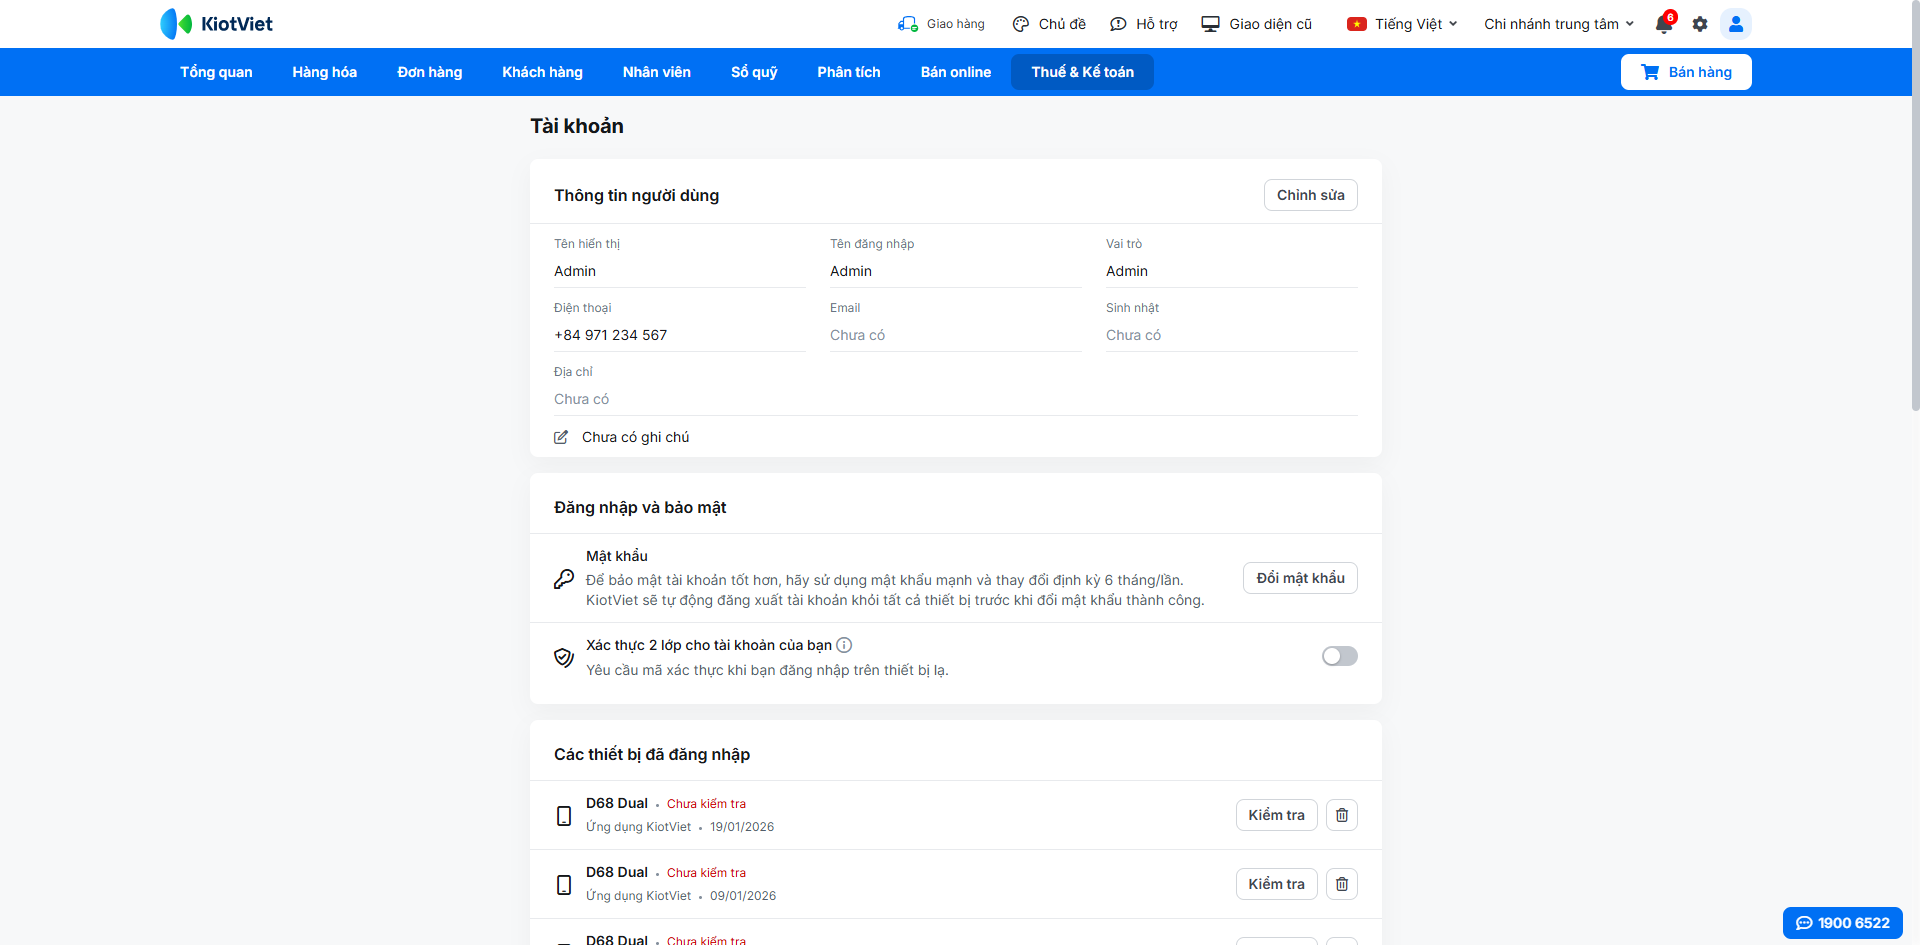Open the user profile avatar
Image resolution: width=1920 pixels, height=945 pixels.
[x=1736, y=24]
